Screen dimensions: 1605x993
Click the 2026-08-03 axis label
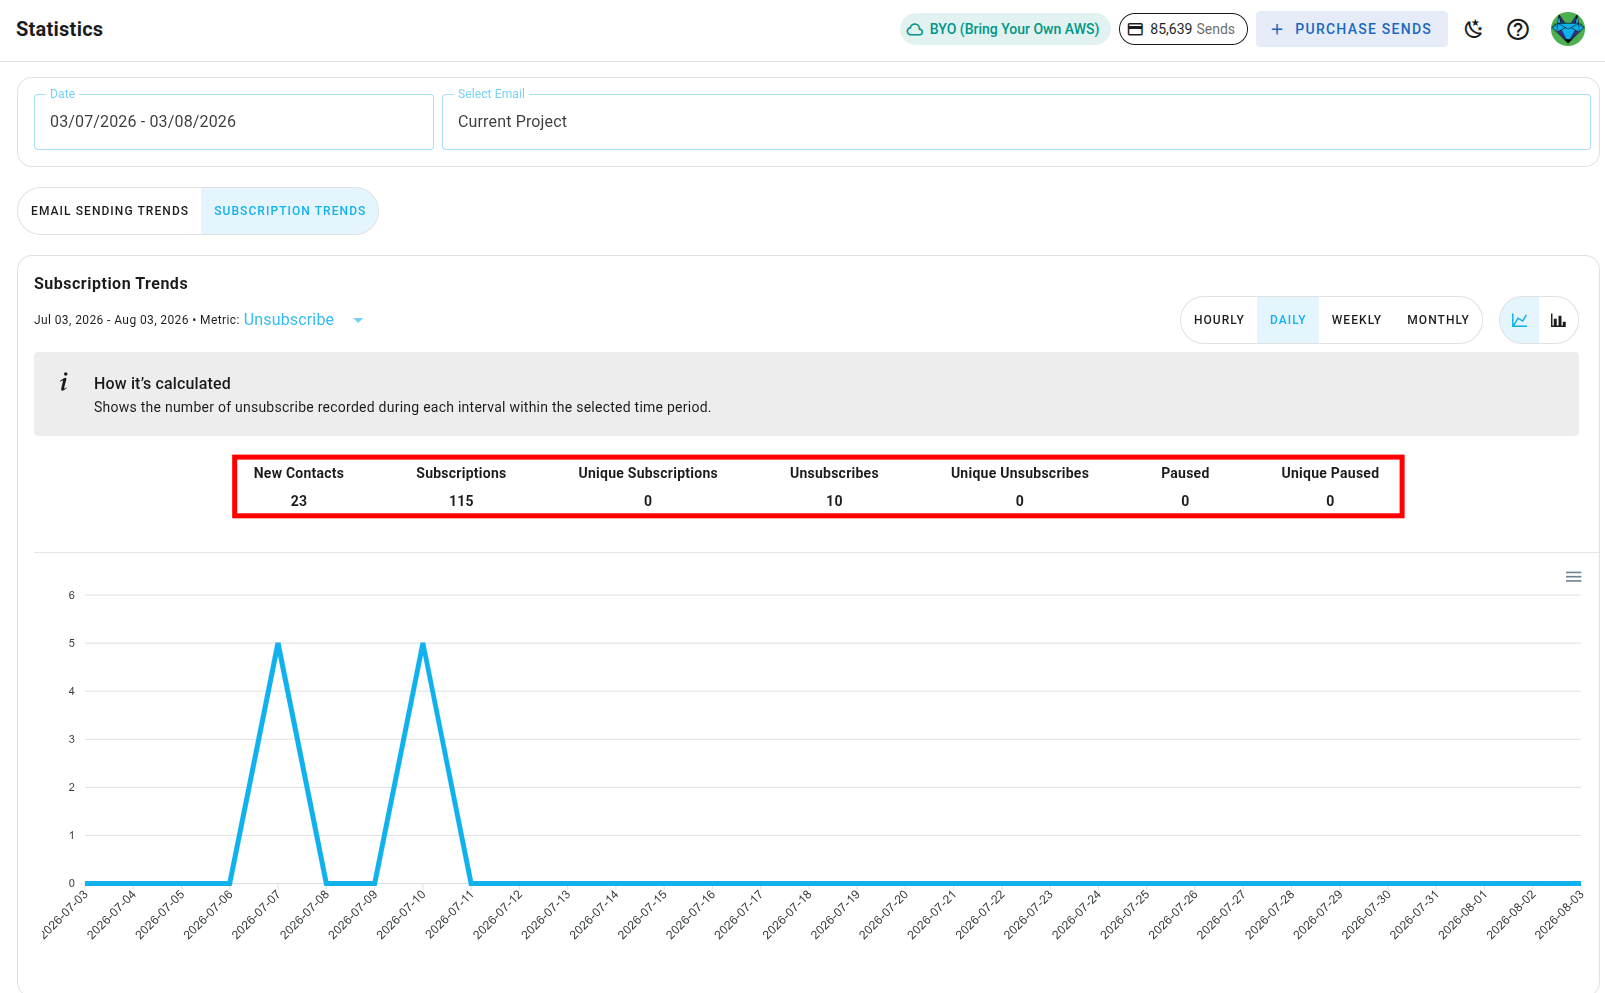point(1559,914)
